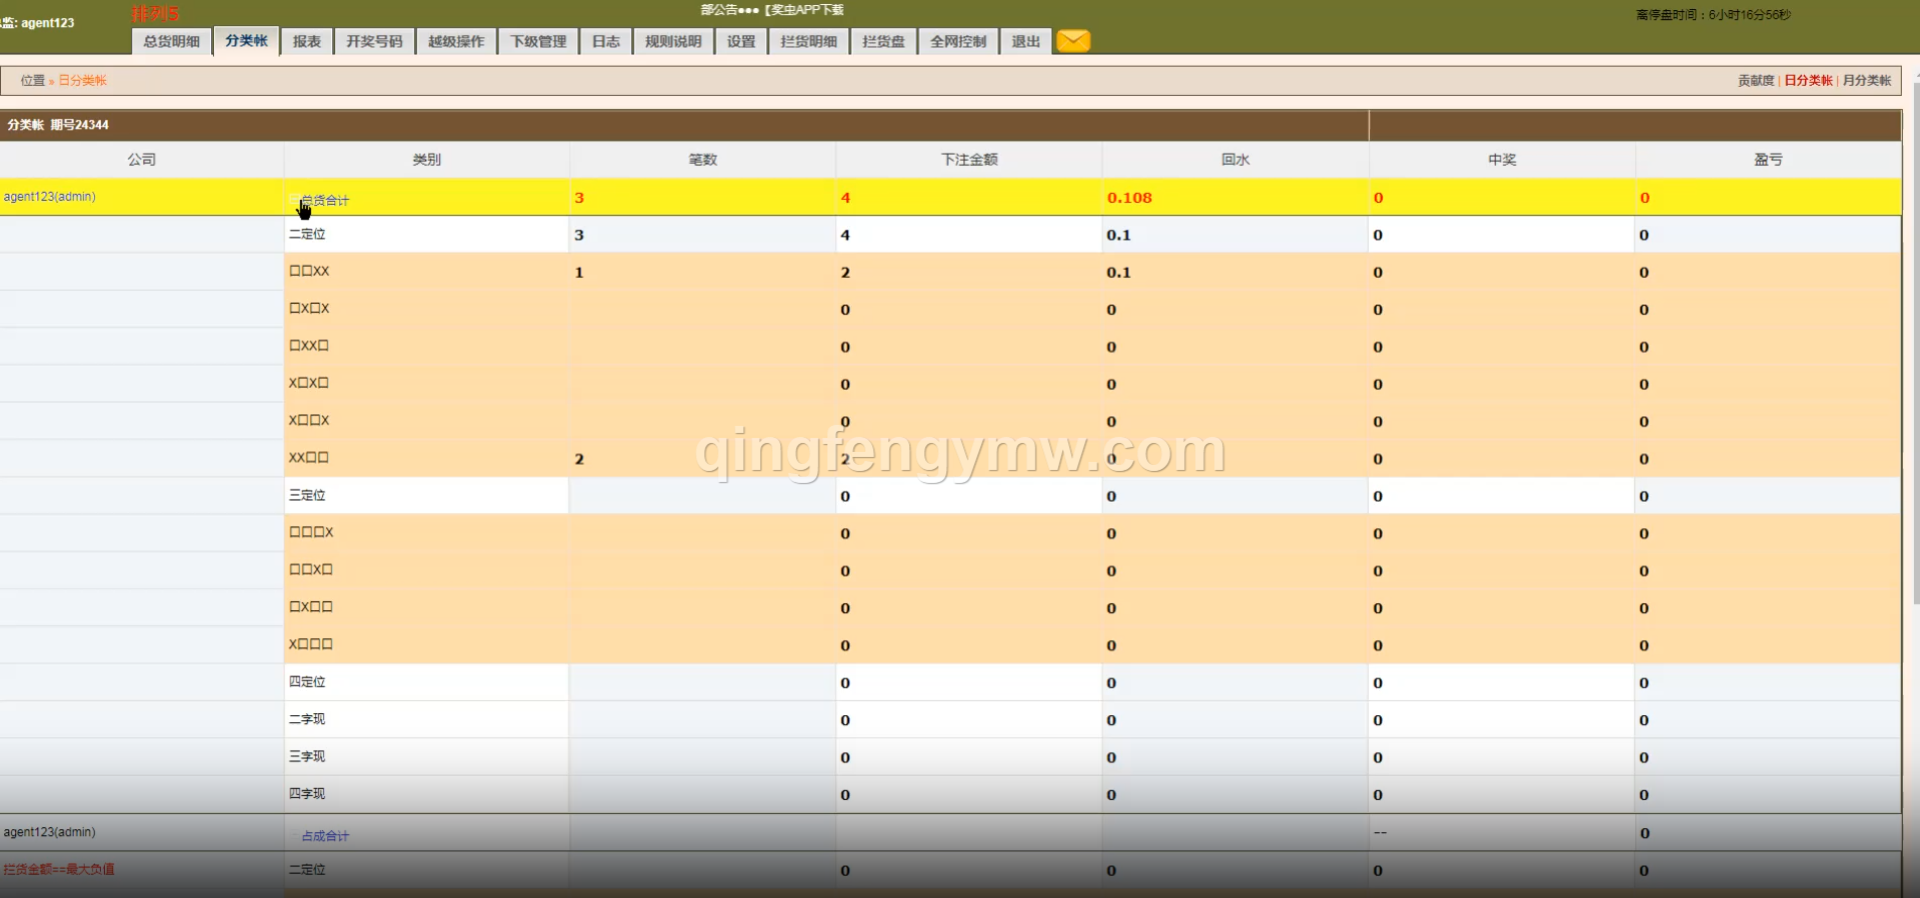Open the 开奖号码 tab
The width and height of the screenshot is (1920, 898).
tap(374, 41)
